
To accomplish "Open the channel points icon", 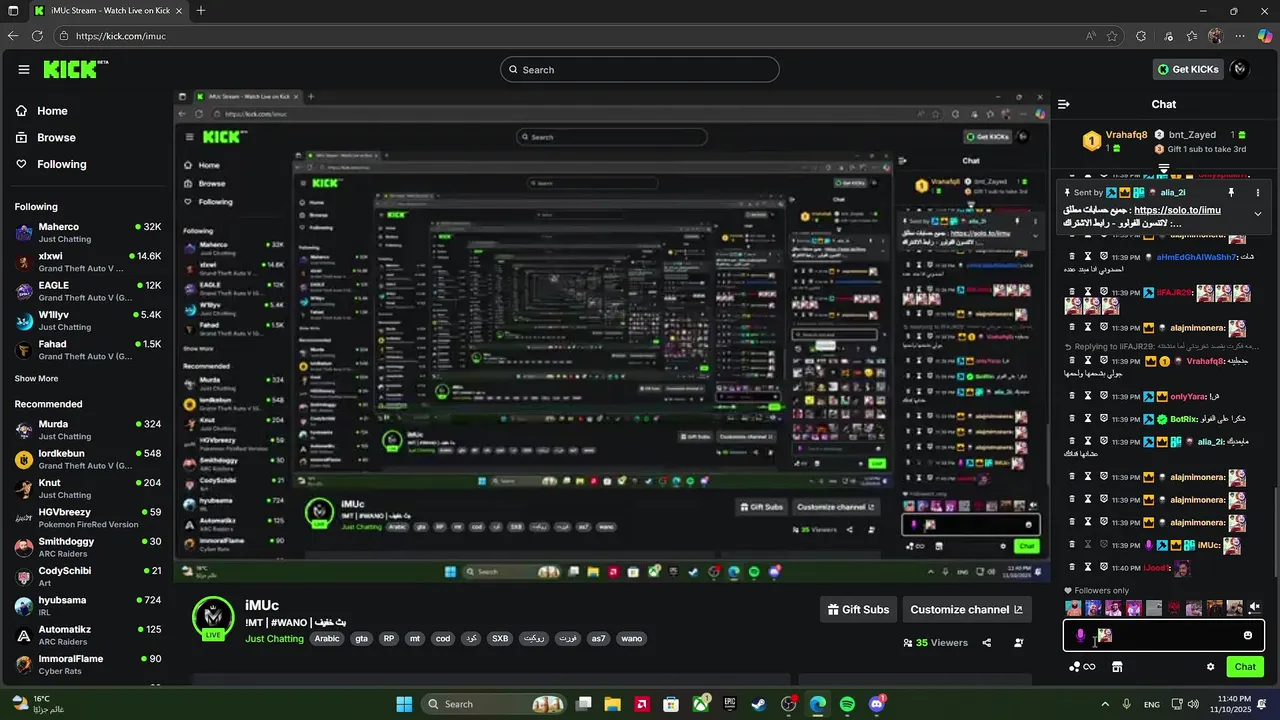I will [x=1082, y=667].
